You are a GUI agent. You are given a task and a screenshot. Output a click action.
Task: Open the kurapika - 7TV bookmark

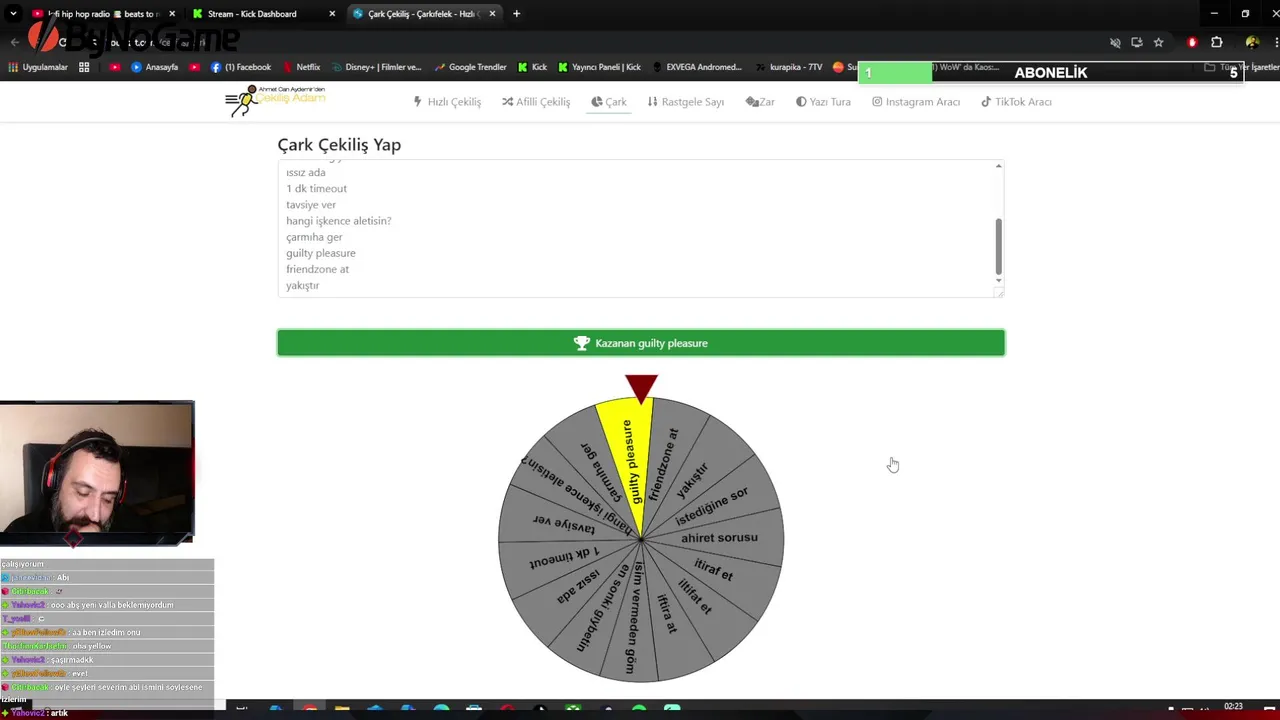(x=788, y=67)
